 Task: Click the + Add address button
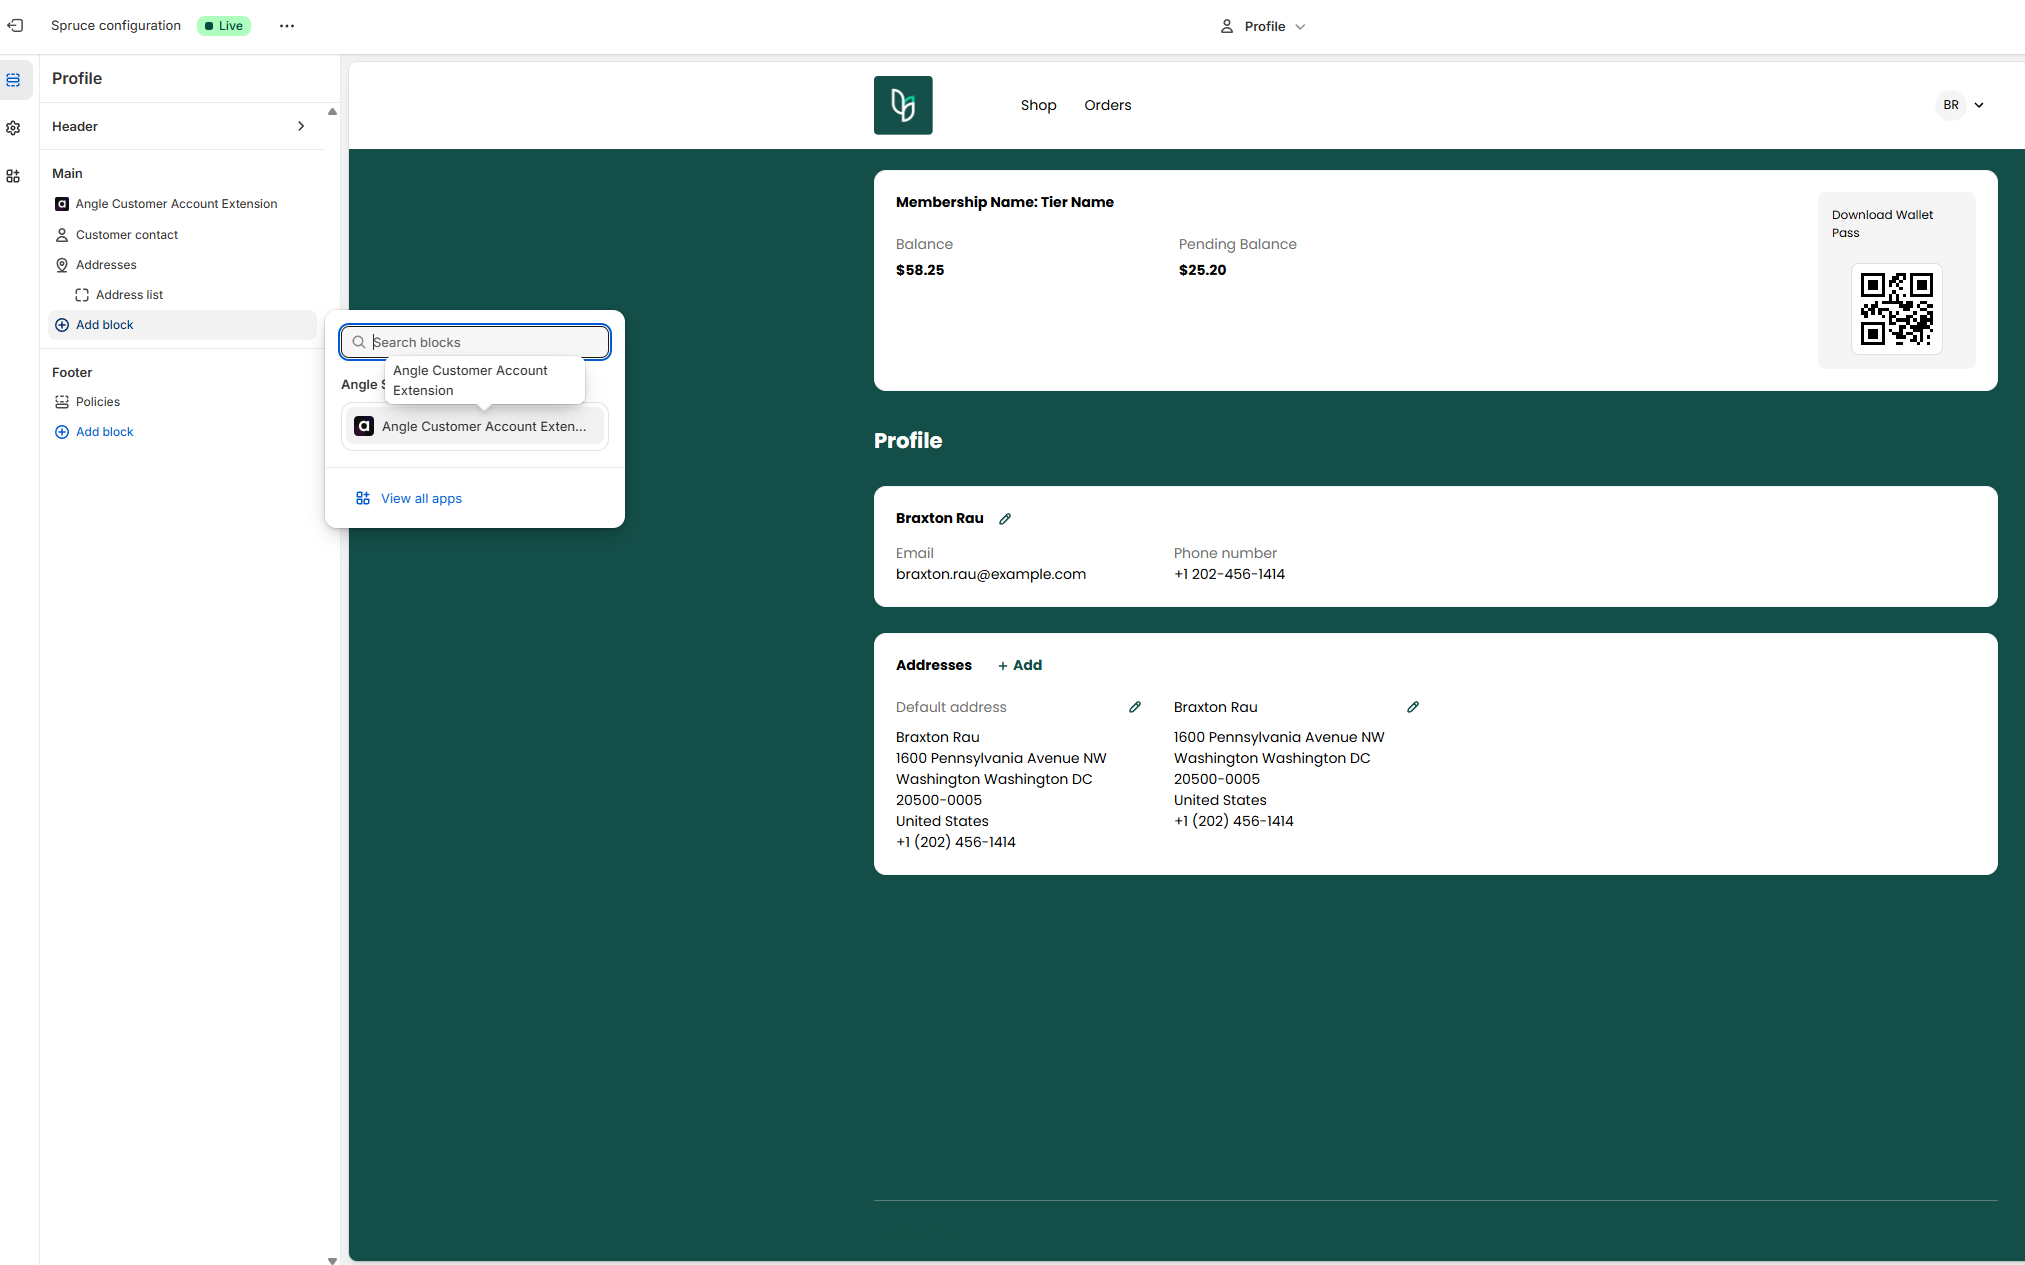1020,666
